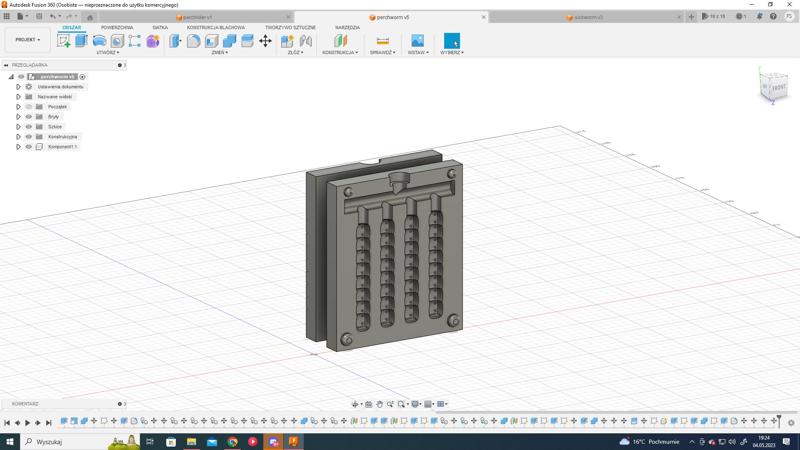800x450 pixels.
Task: Open Chrome from the Windows taskbar
Action: click(232, 441)
